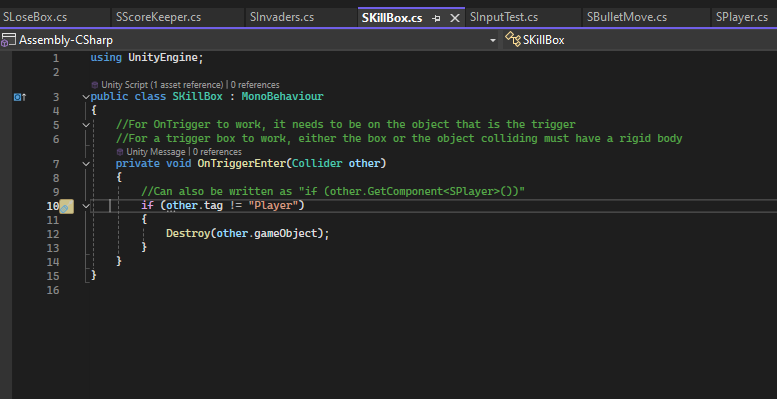777x399 pixels.
Task: Switch to the SInvaders.cs tab
Action: 282,17
